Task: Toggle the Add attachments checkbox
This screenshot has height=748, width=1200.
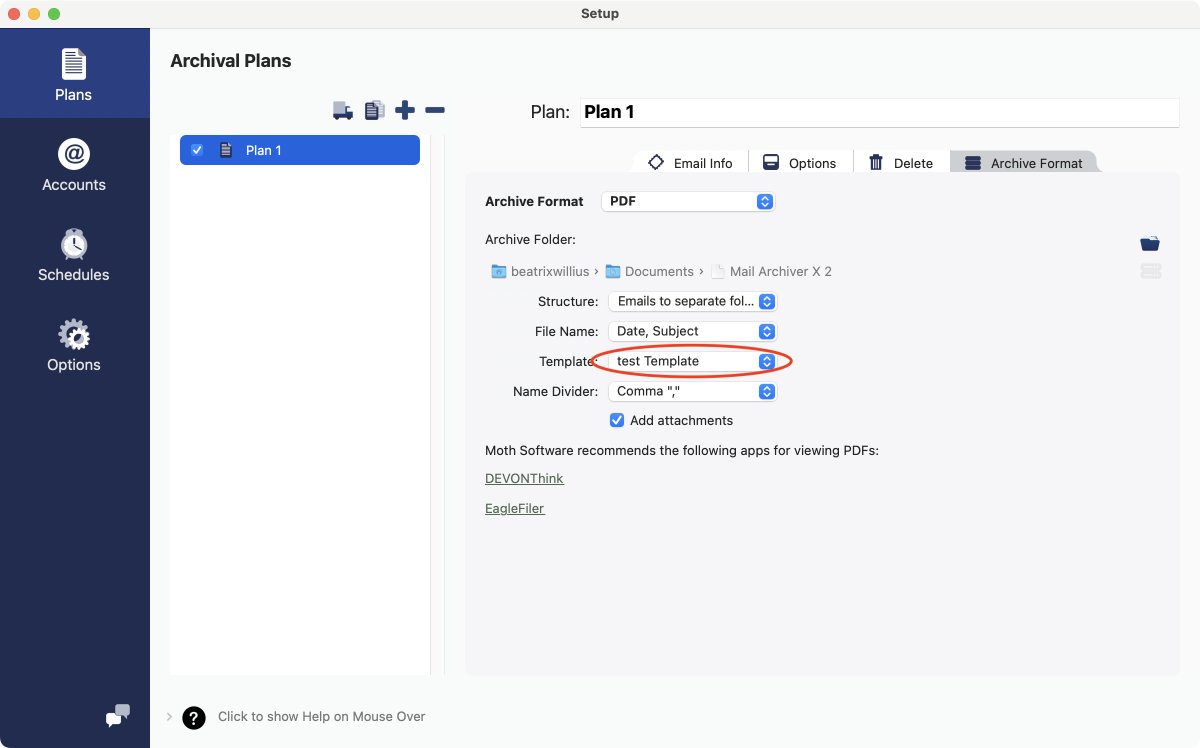Action: (617, 420)
